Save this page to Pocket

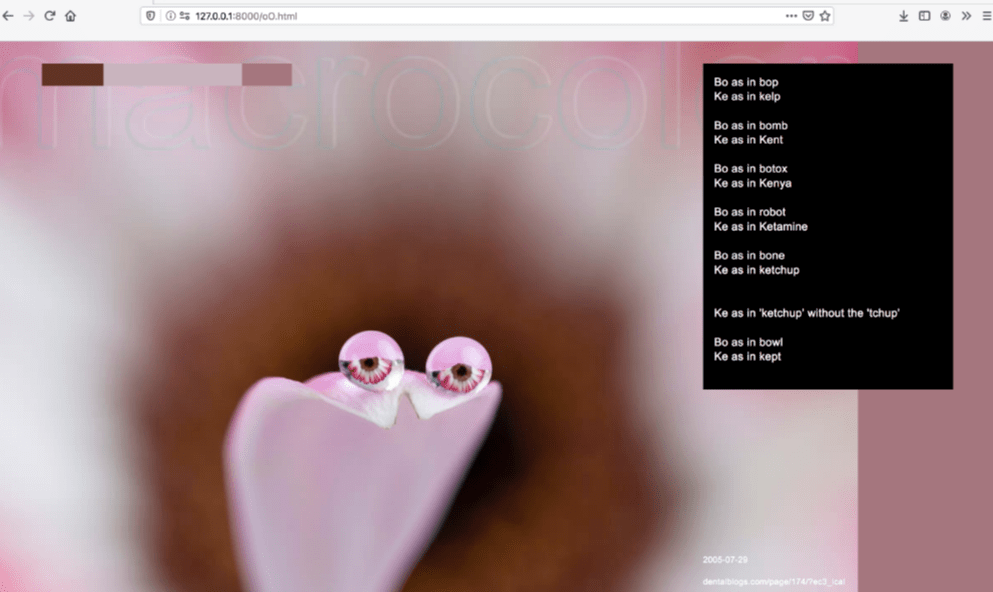click(x=806, y=15)
